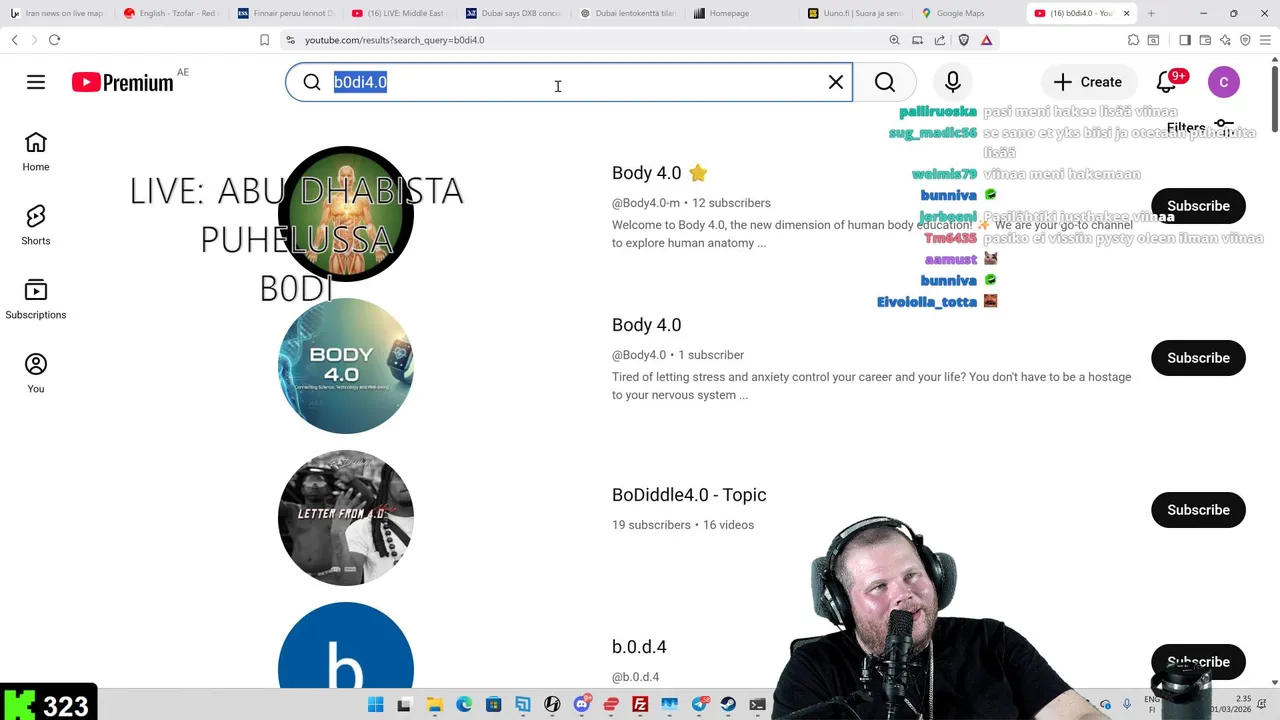Click the teal BODY 4.0 channel avatar

coord(346,366)
